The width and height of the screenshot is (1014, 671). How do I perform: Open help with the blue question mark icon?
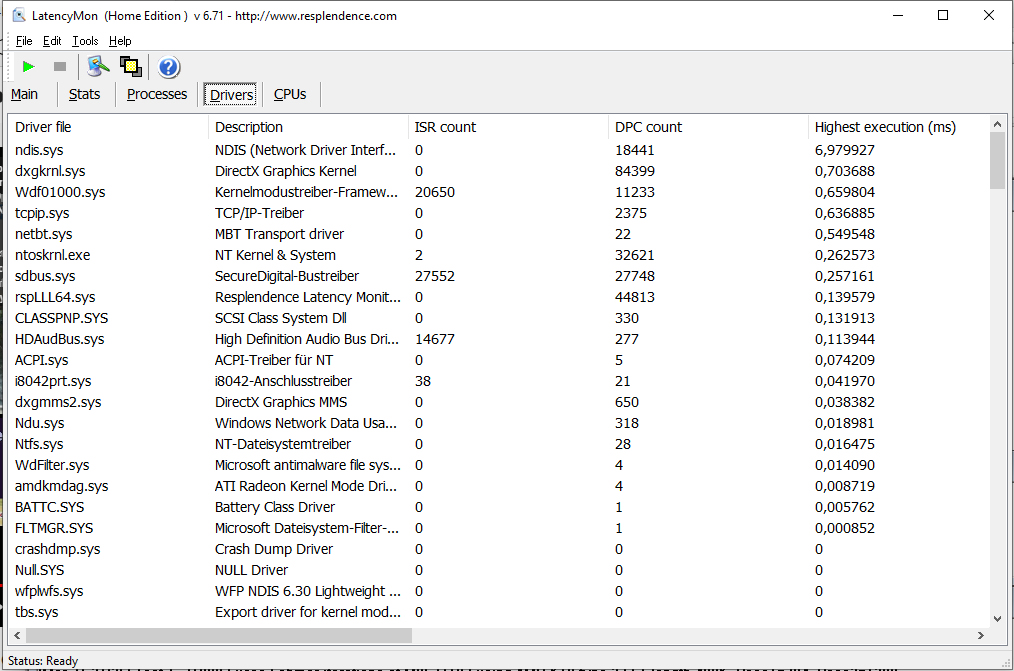point(169,67)
